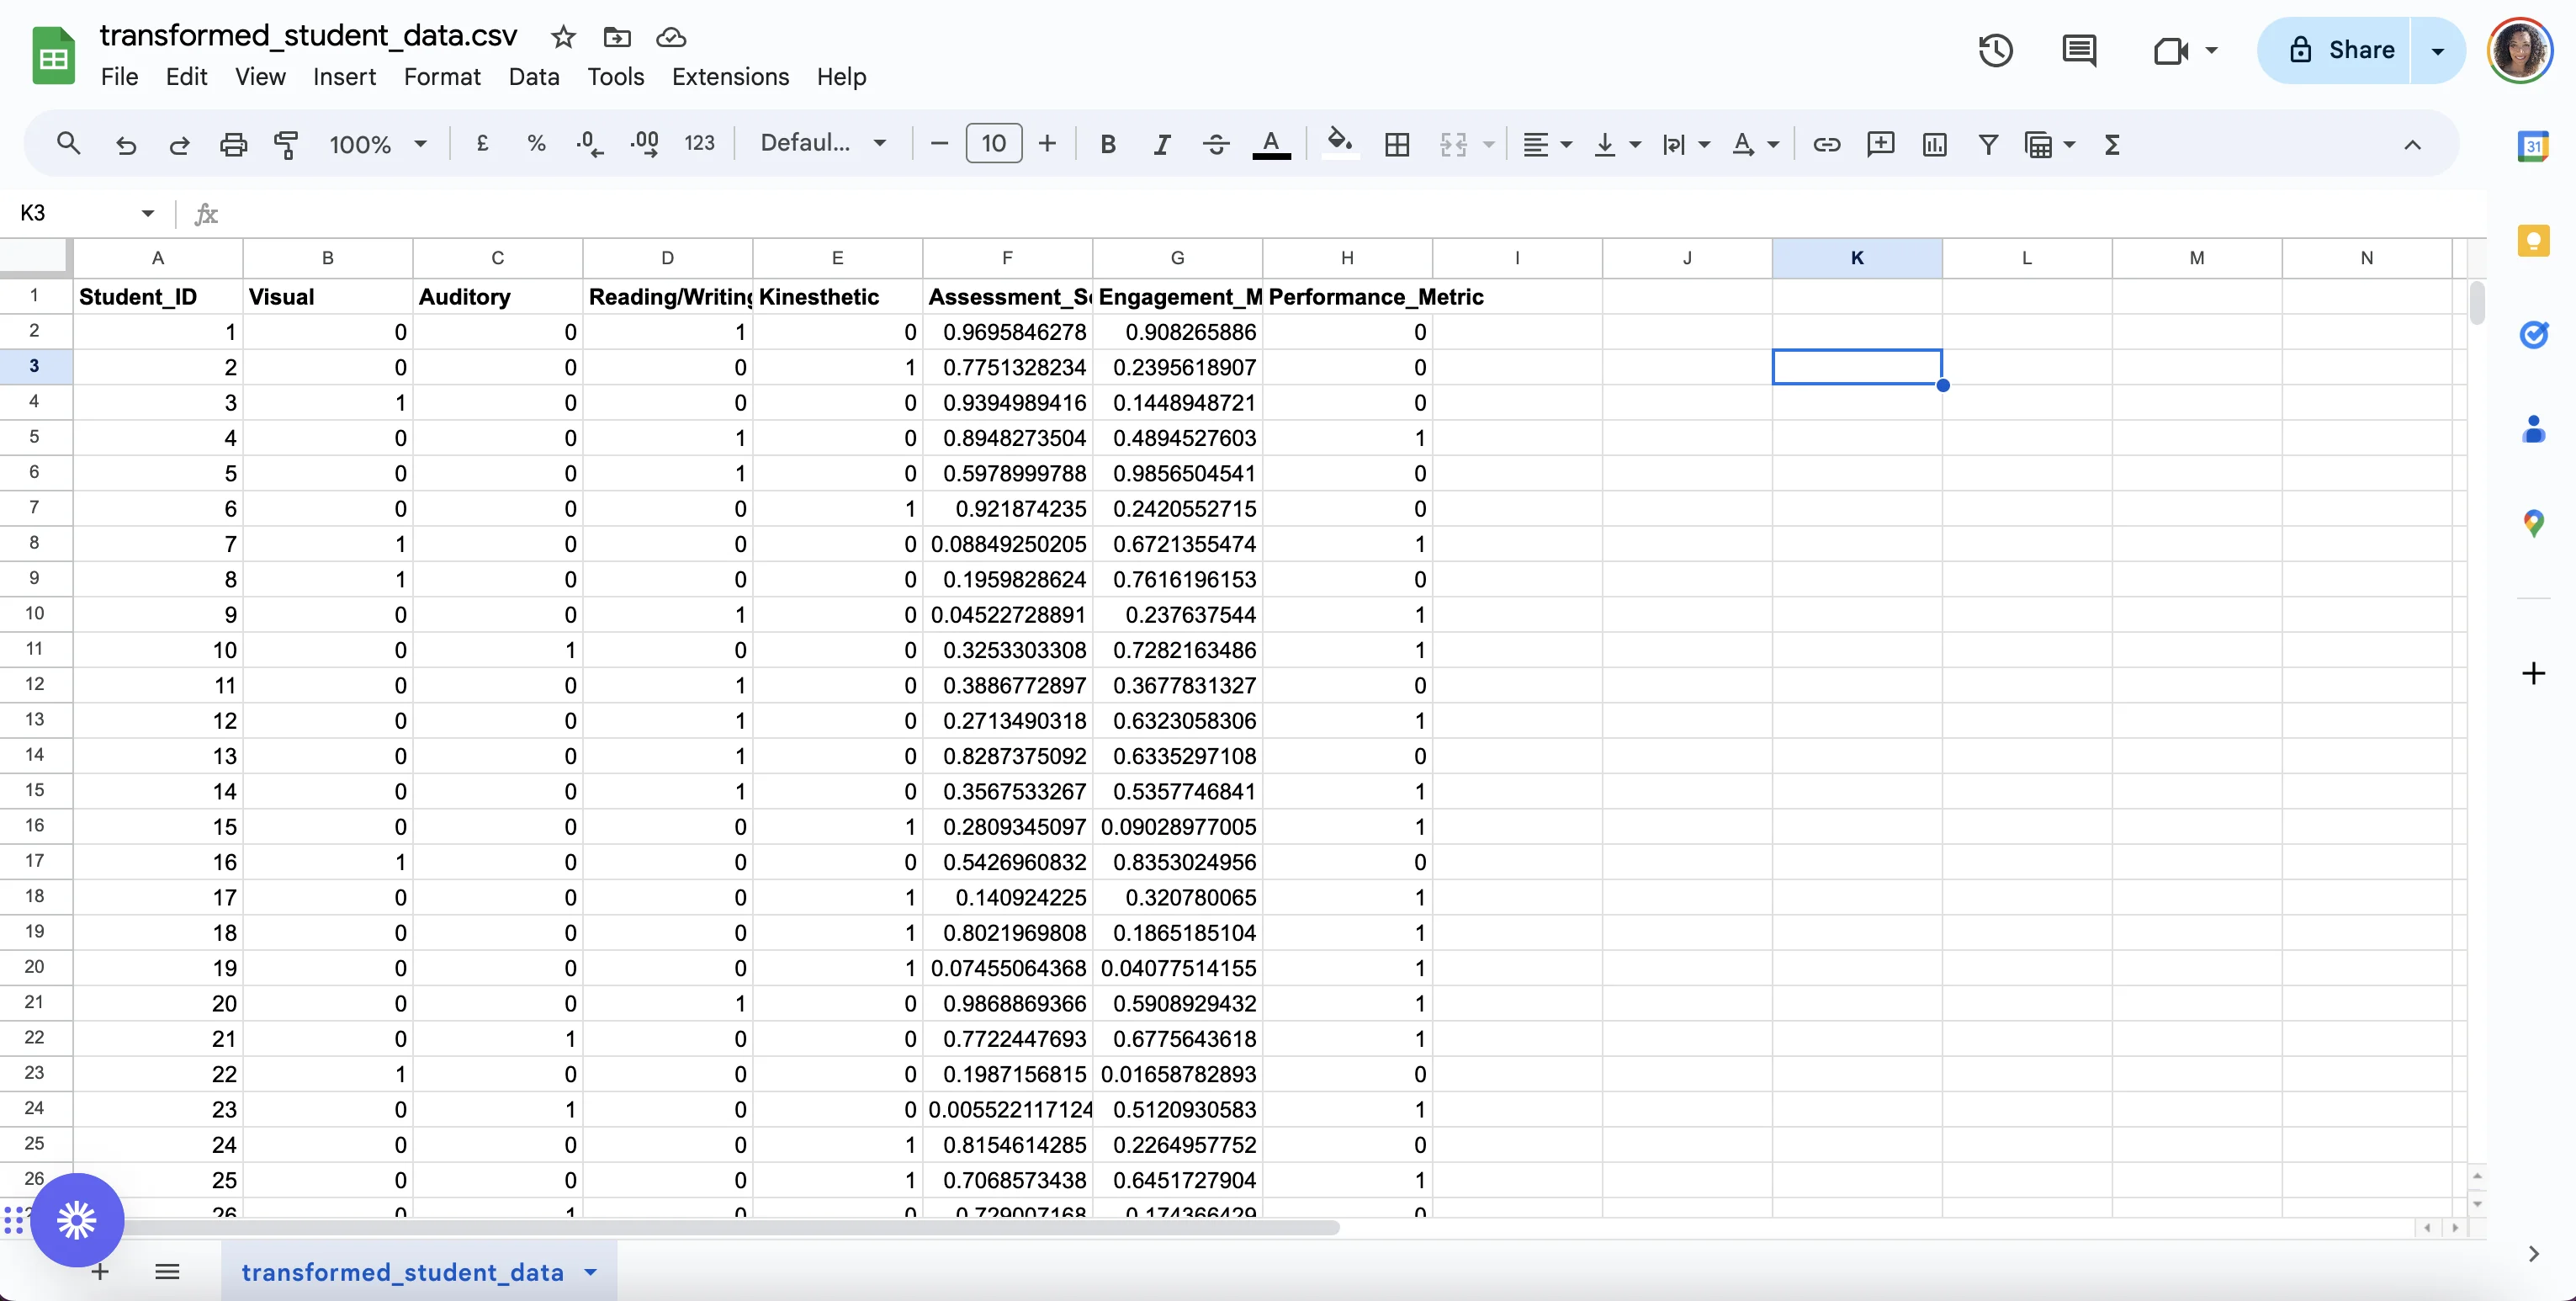The width and height of the screenshot is (2576, 1301).
Task: Open the zoom 100% dropdown
Action: click(377, 144)
